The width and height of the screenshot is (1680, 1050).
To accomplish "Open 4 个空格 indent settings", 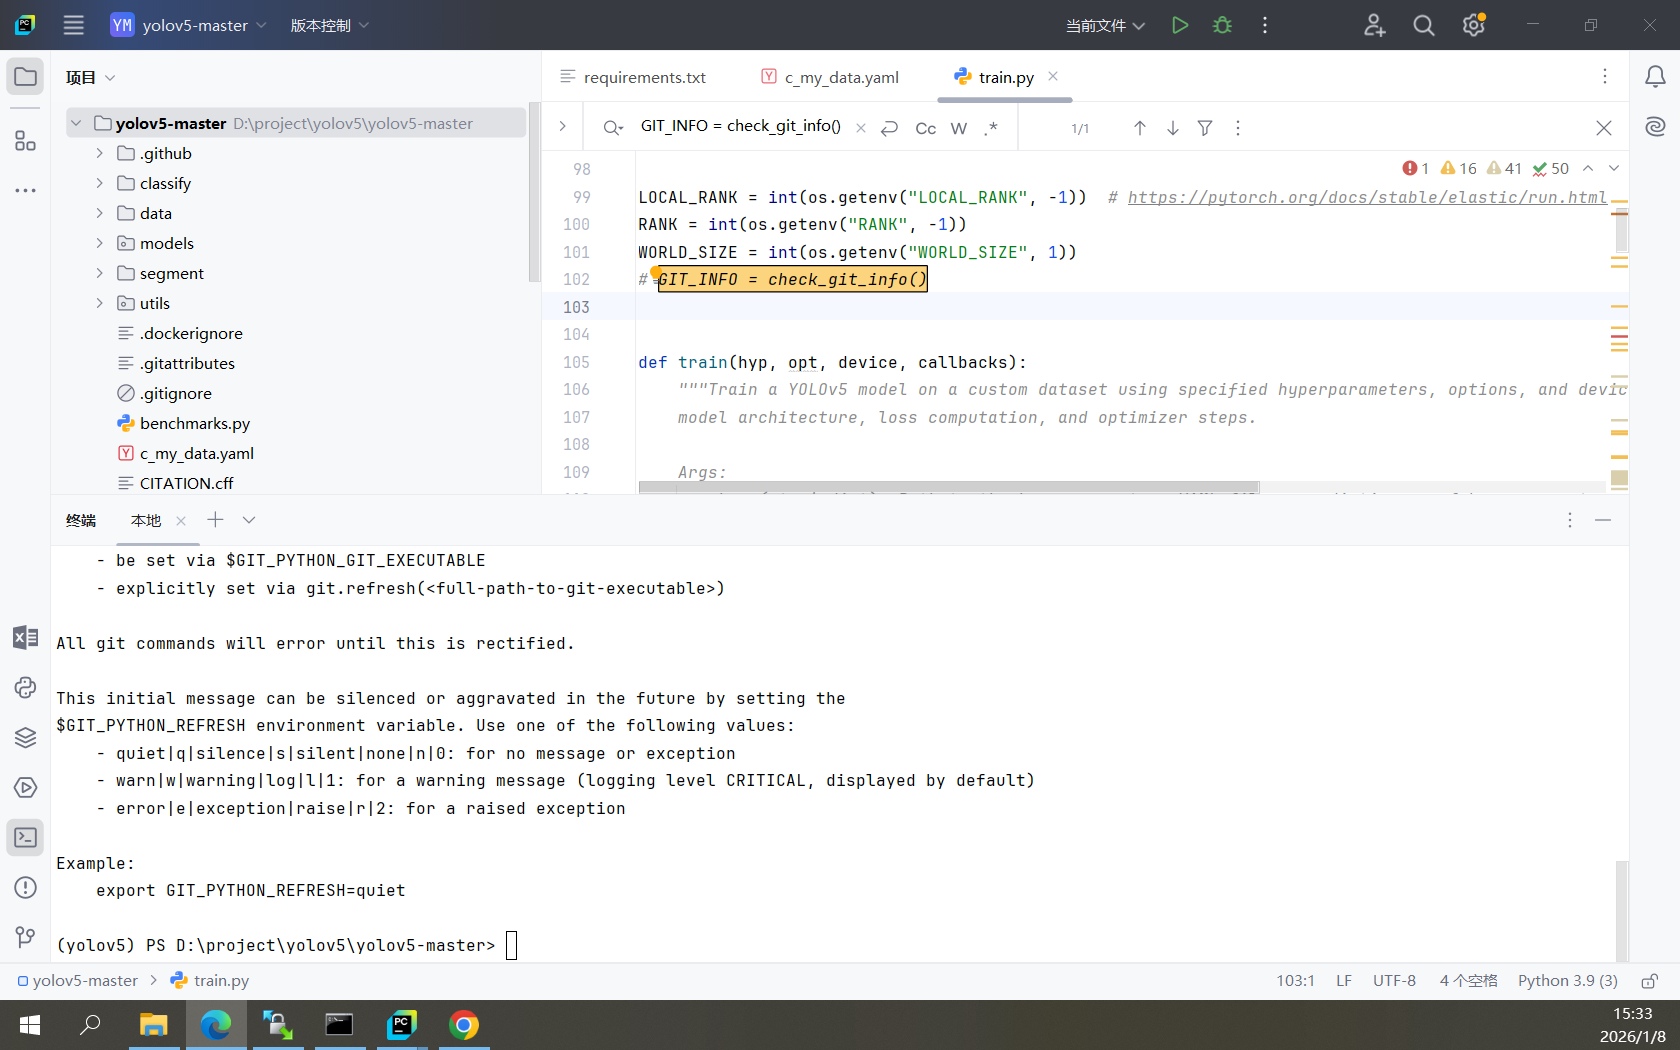I will pos(1468,981).
